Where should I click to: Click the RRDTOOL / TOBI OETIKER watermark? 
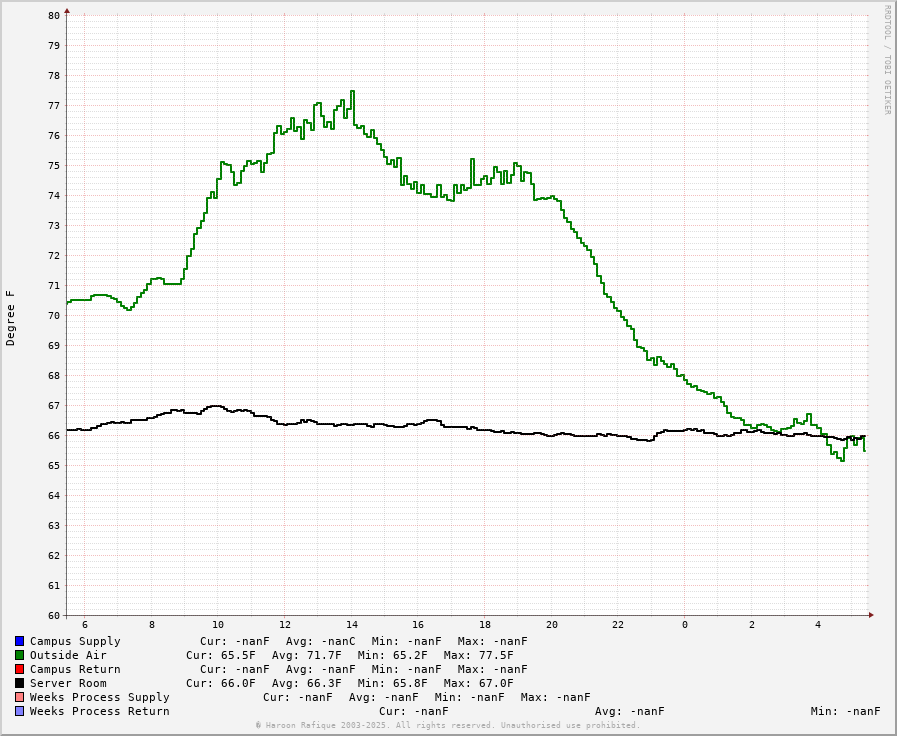pyautogui.click(x=887, y=59)
